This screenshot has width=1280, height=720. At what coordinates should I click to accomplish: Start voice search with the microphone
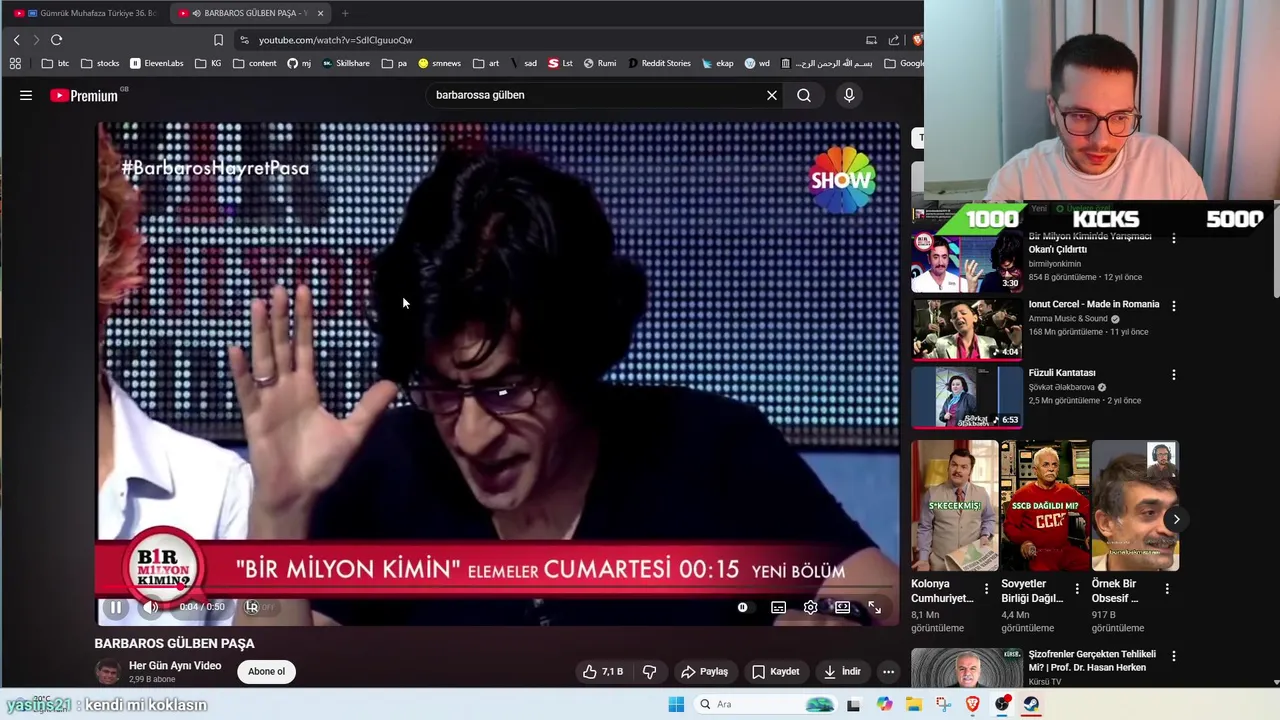pyautogui.click(x=849, y=95)
